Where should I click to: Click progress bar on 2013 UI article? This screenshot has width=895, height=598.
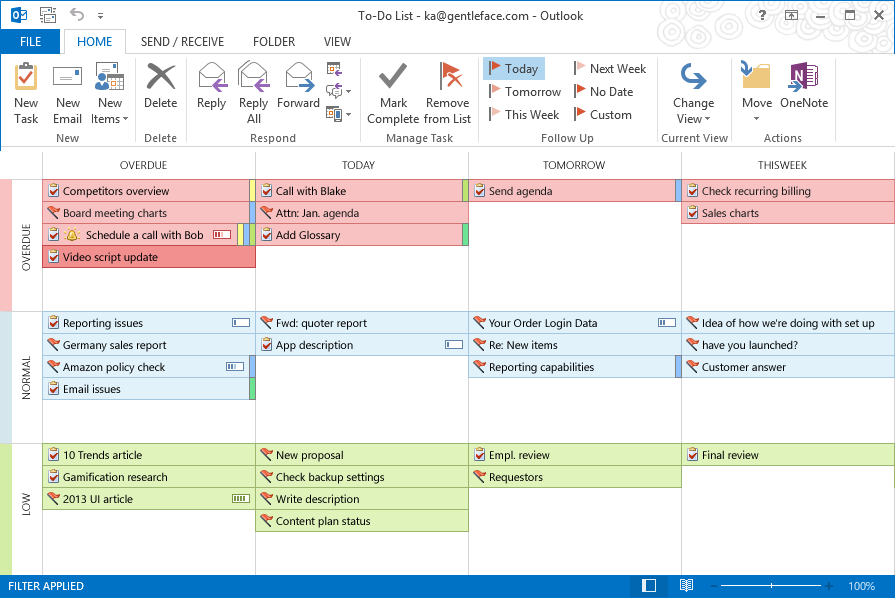pos(241,499)
